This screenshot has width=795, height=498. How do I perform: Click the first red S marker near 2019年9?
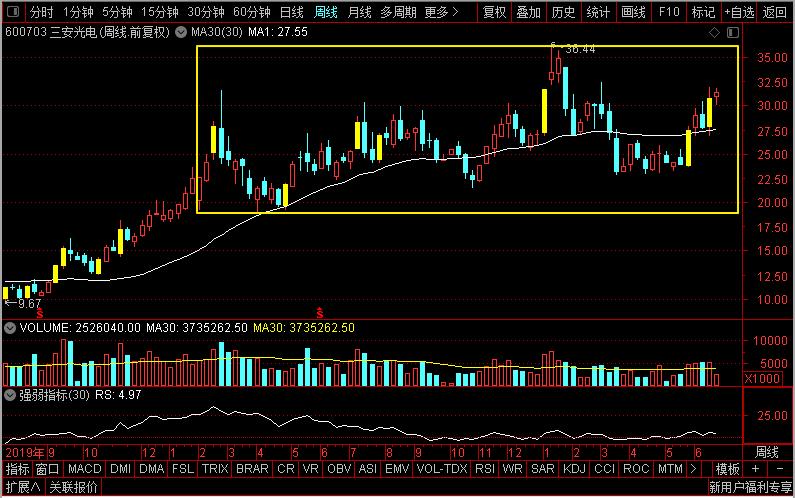pos(40,314)
